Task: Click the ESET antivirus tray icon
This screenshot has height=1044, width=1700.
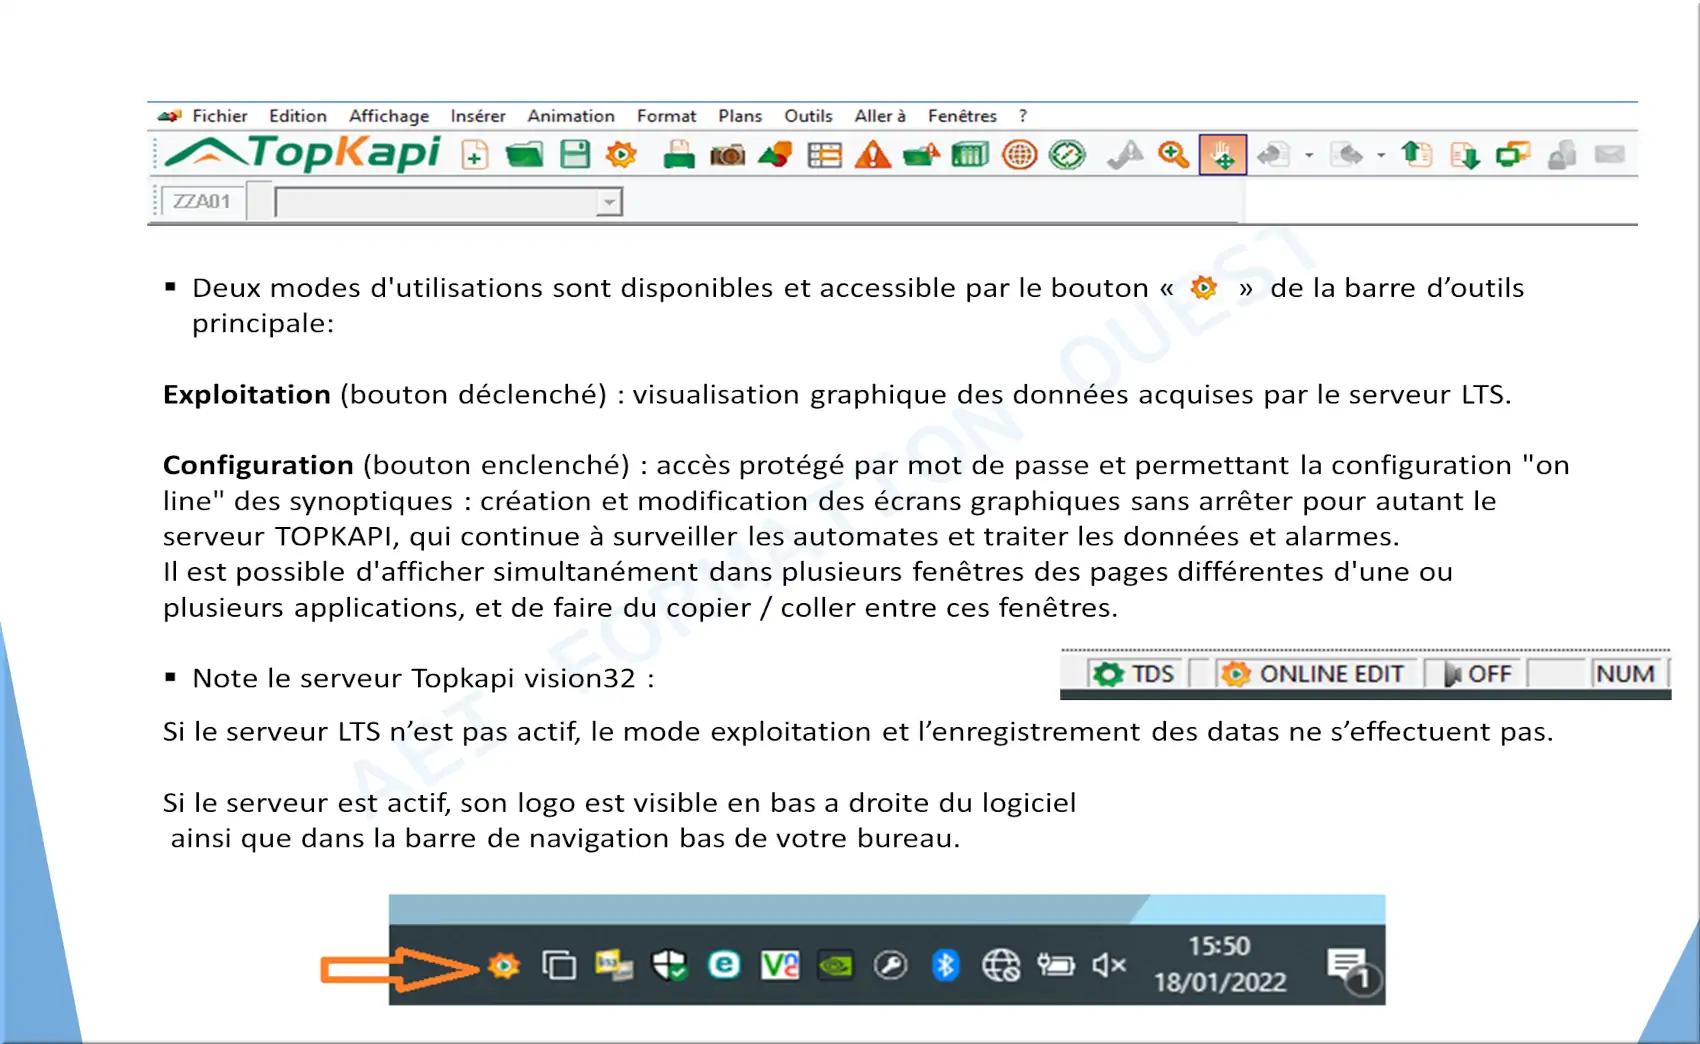Action: (x=724, y=965)
